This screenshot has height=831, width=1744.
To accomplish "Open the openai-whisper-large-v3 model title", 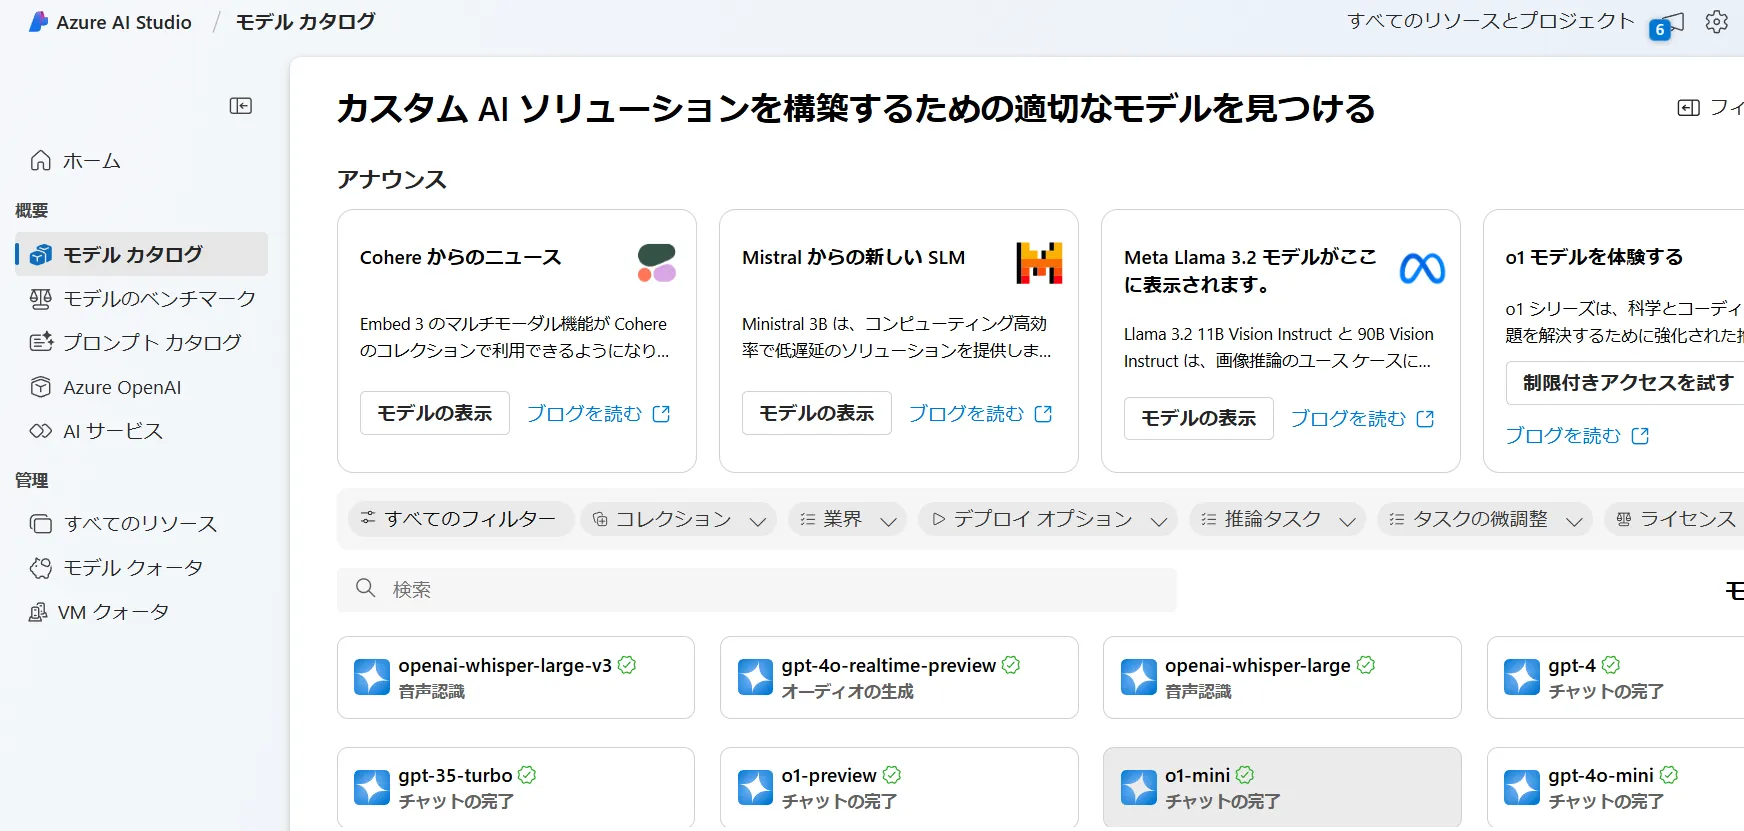I will tap(505, 665).
